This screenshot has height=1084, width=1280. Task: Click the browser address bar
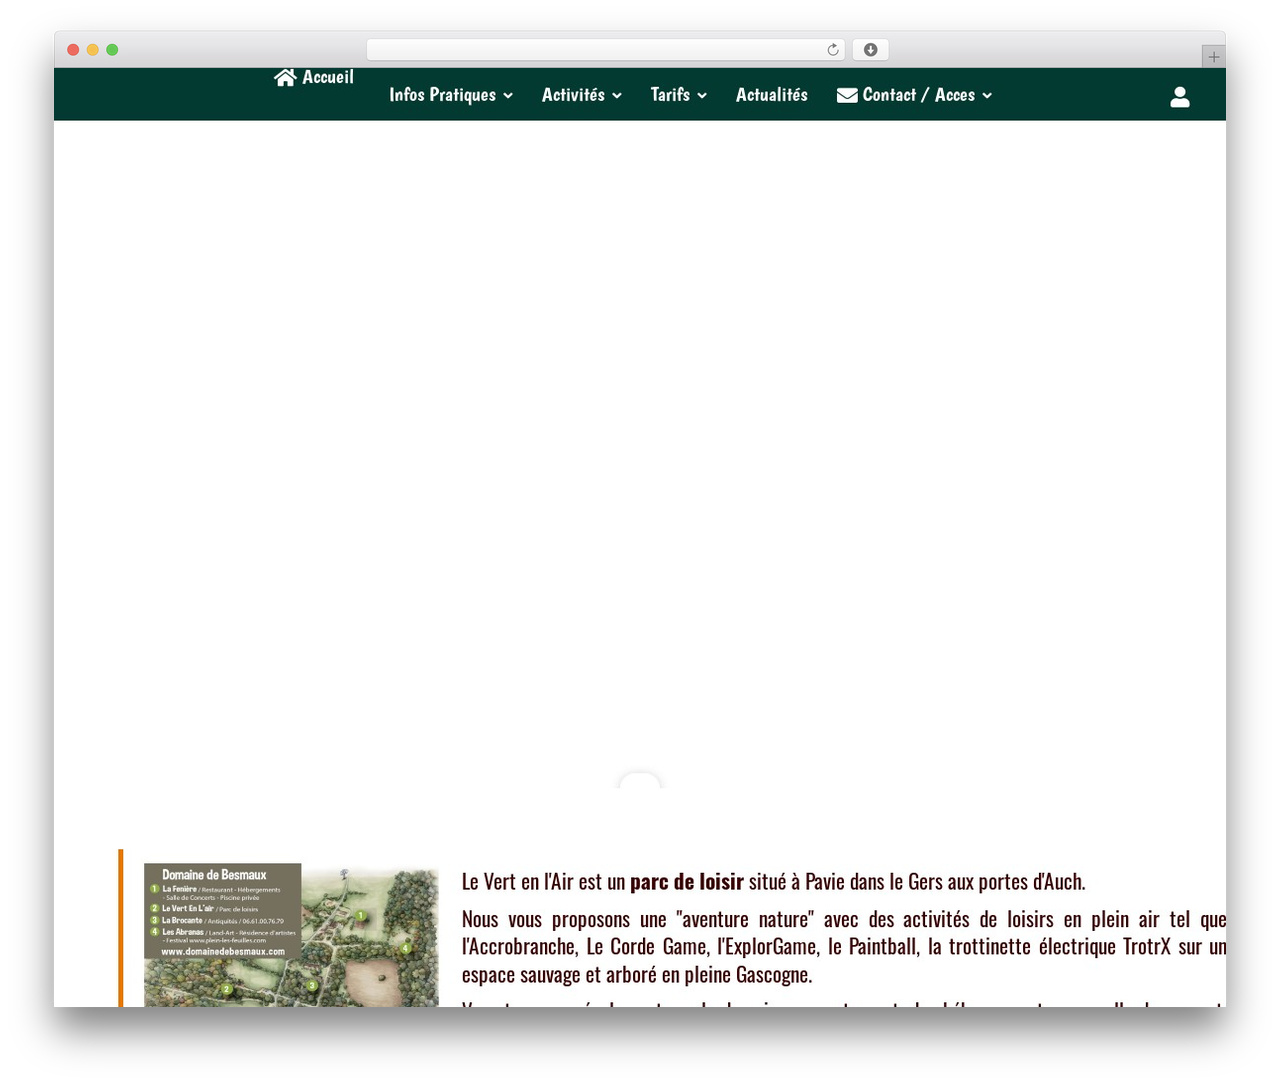[605, 50]
